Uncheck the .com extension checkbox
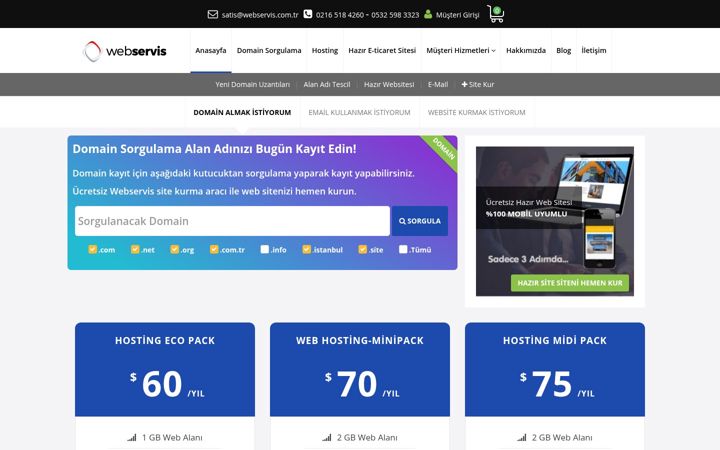Image resolution: width=720 pixels, height=450 pixels. click(92, 249)
